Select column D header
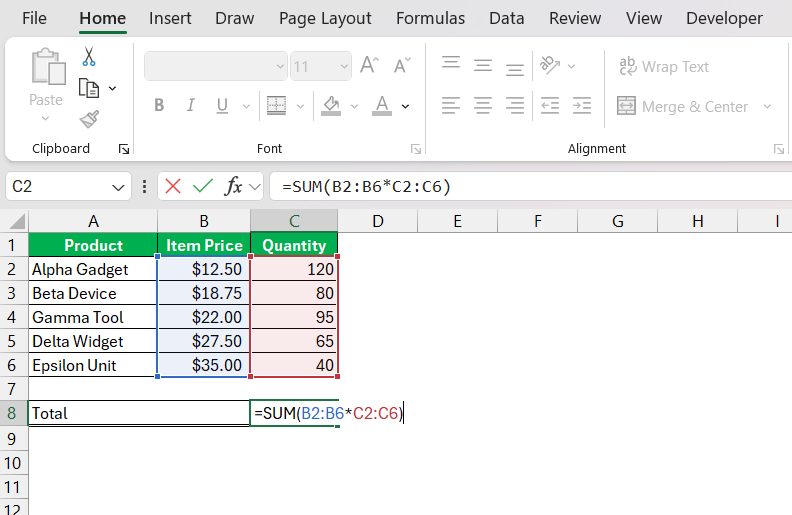 pos(378,221)
